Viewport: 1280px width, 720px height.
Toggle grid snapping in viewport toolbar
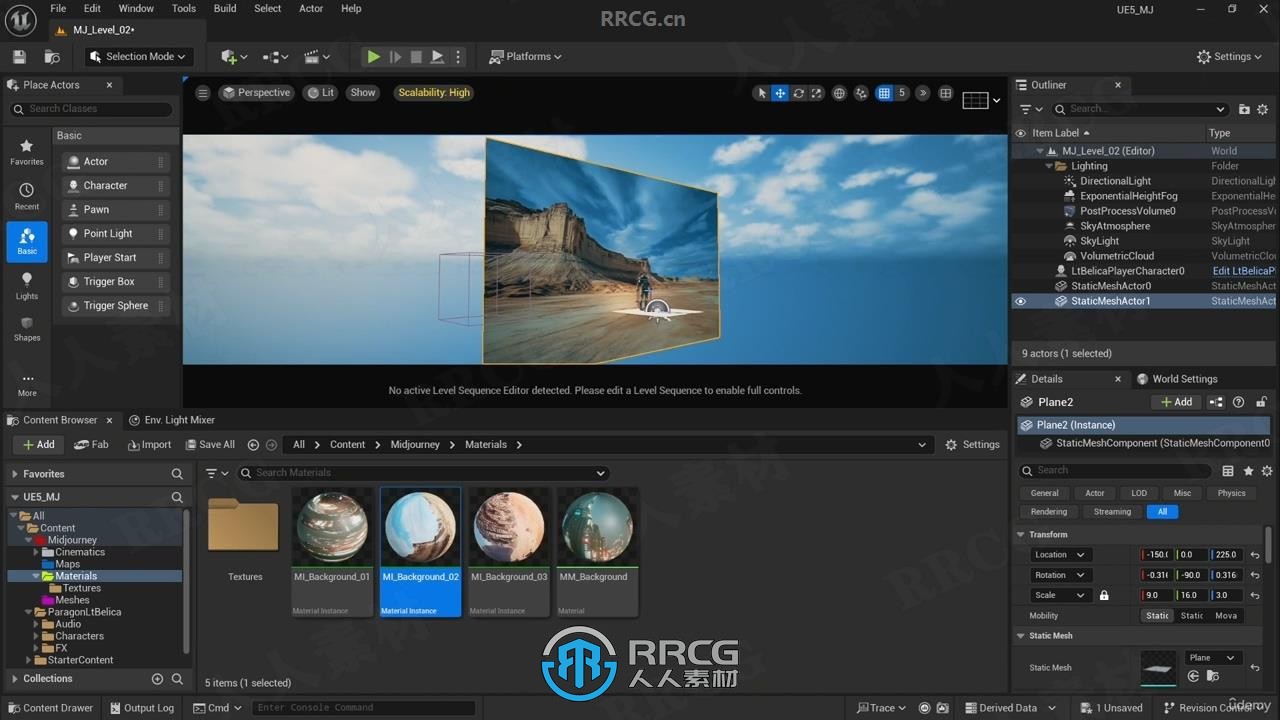[x=884, y=93]
